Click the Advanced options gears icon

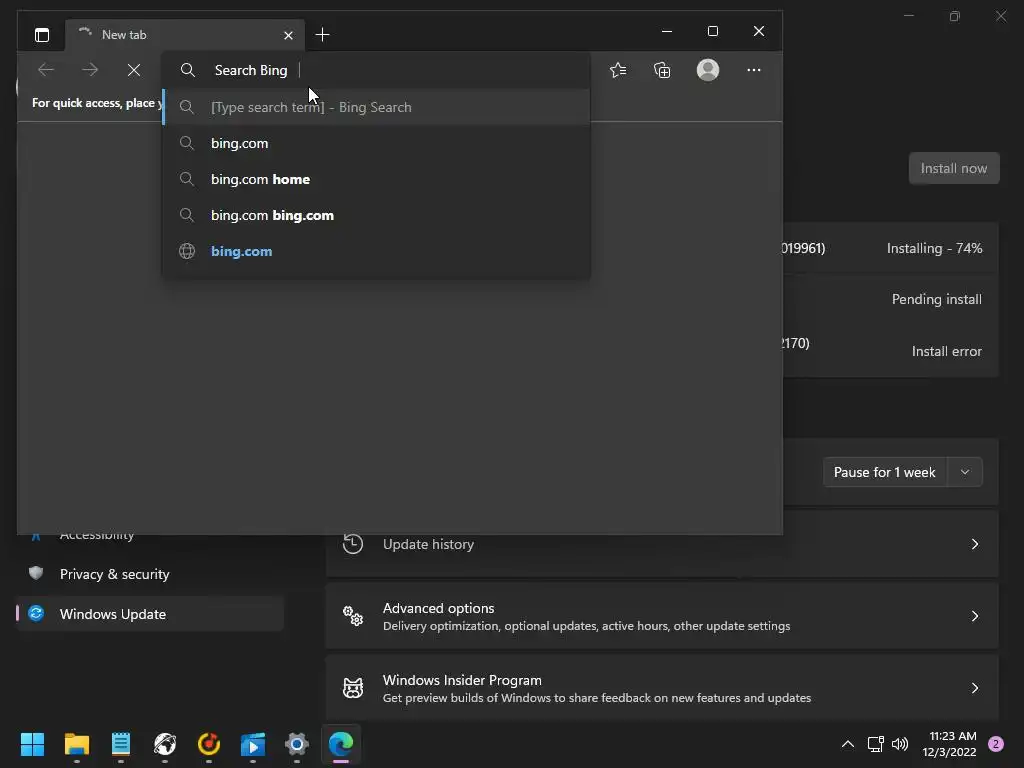[x=353, y=616]
